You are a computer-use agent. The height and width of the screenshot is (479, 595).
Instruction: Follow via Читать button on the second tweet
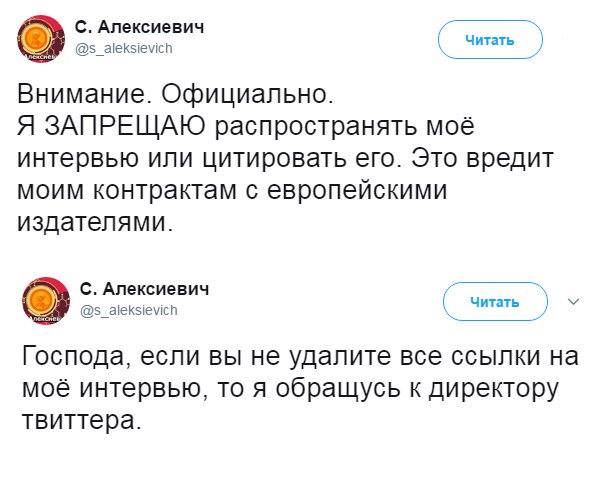495,302
